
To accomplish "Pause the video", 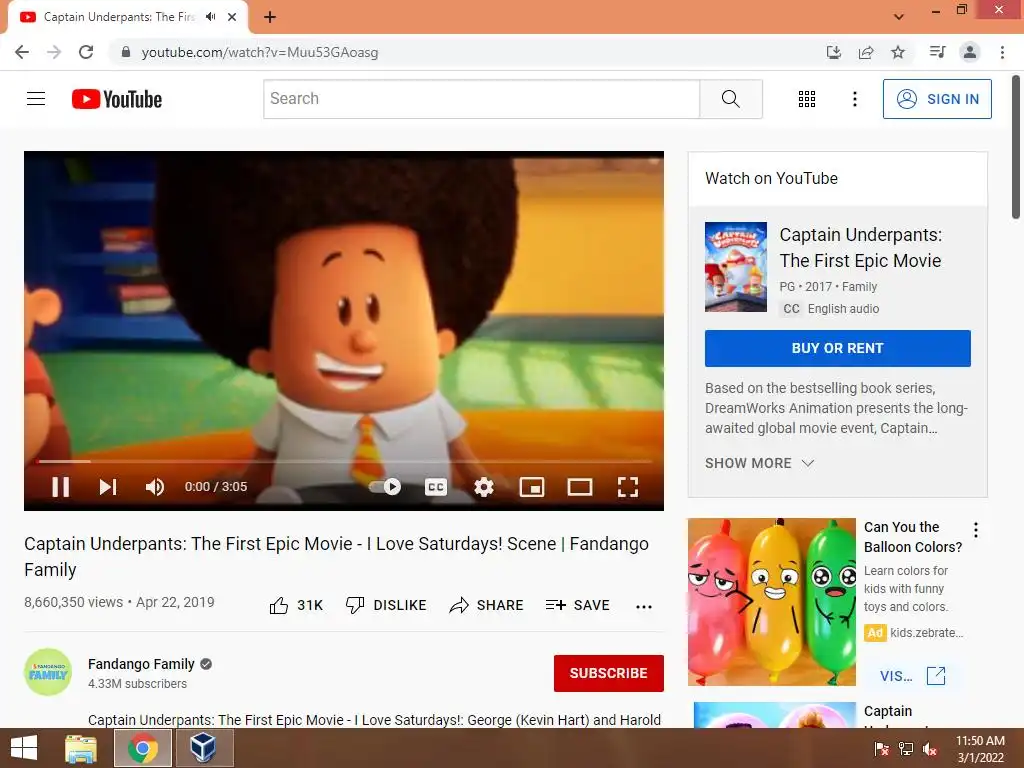I will click(x=60, y=487).
